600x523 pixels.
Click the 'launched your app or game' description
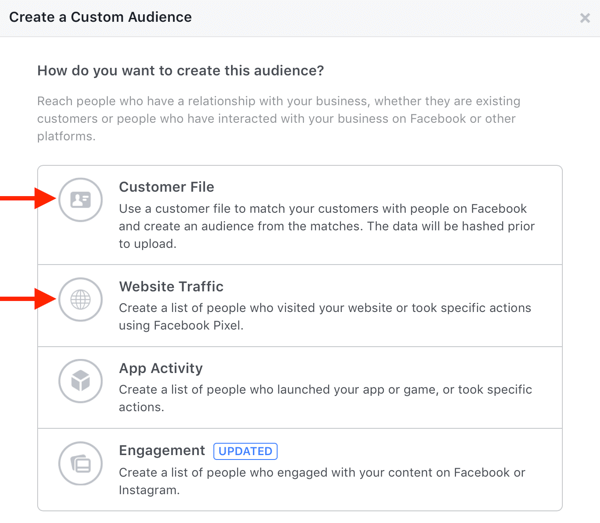click(x=325, y=398)
